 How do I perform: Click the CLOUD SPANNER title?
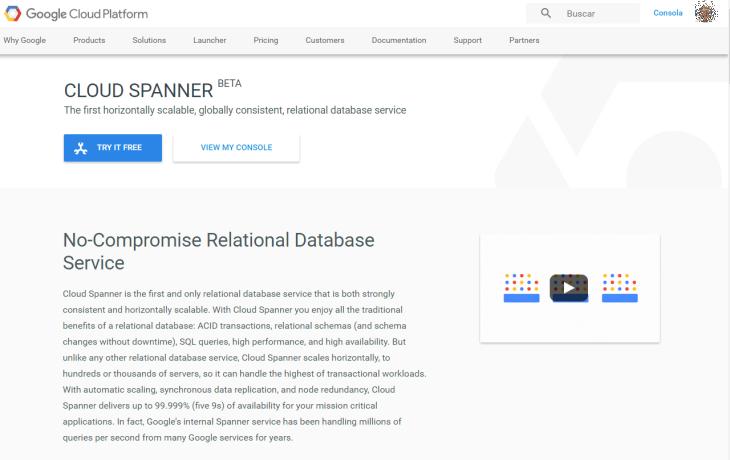[x=138, y=90]
